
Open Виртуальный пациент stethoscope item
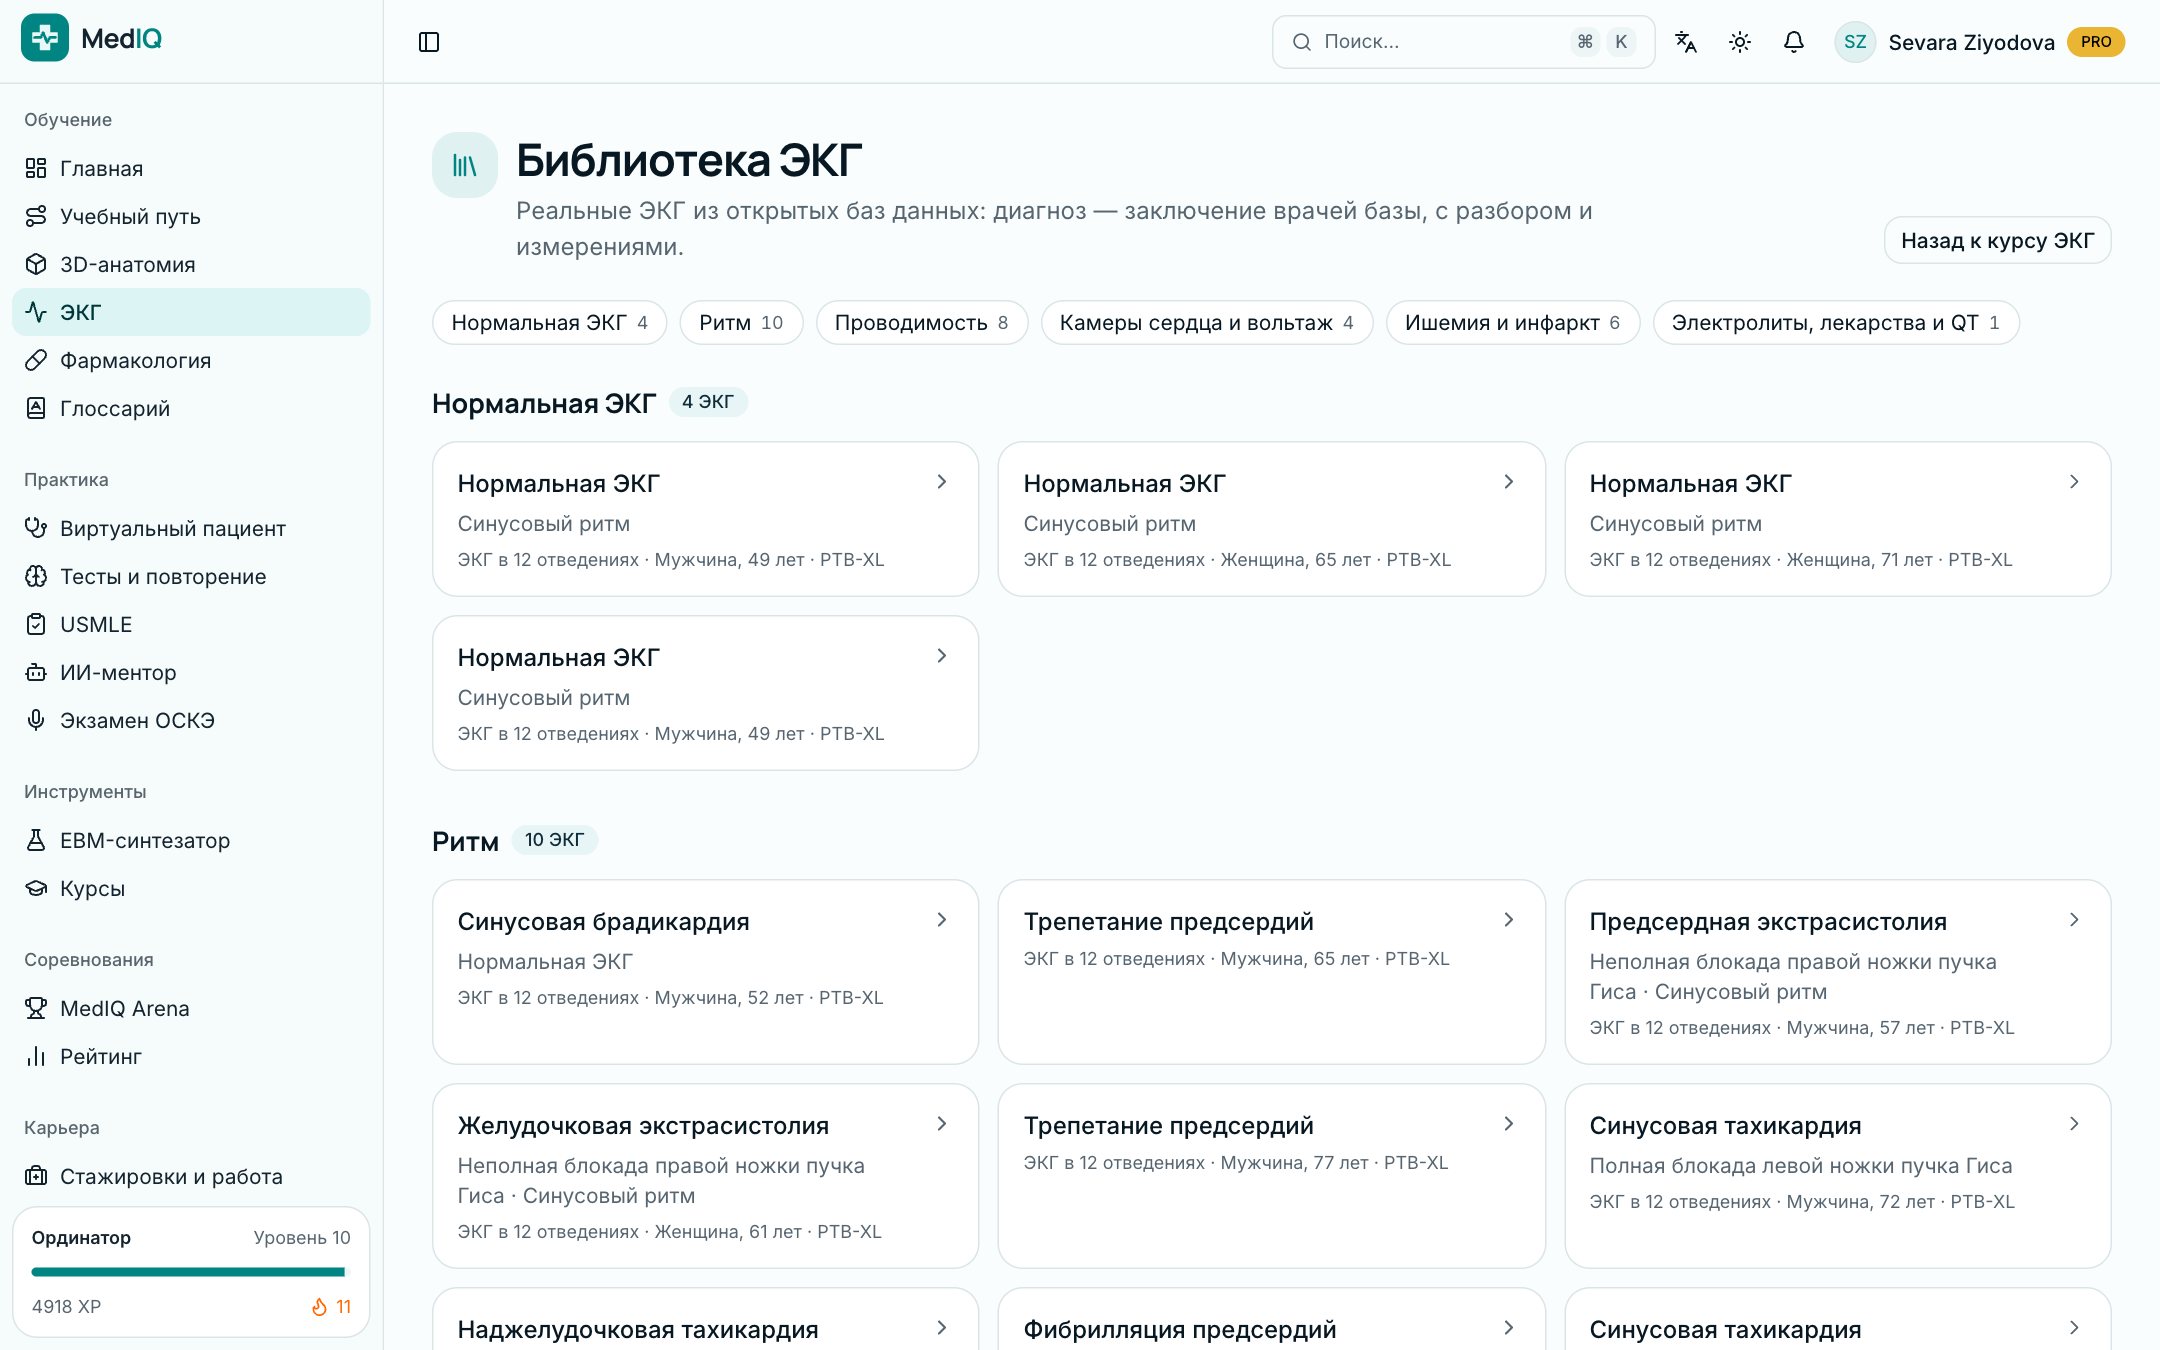(191, 528)
